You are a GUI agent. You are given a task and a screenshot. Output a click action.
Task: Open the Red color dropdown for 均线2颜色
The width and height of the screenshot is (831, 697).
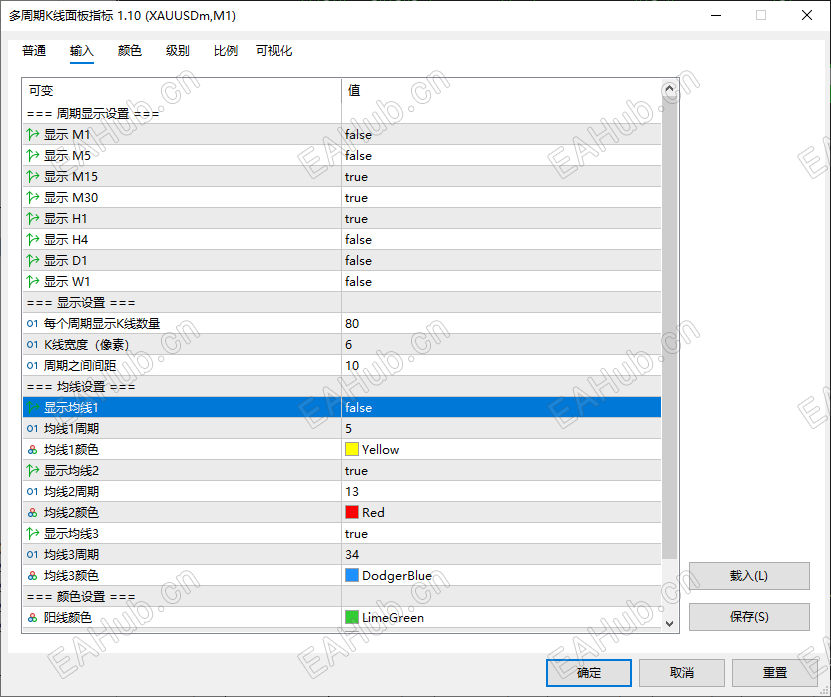[501, 513]
